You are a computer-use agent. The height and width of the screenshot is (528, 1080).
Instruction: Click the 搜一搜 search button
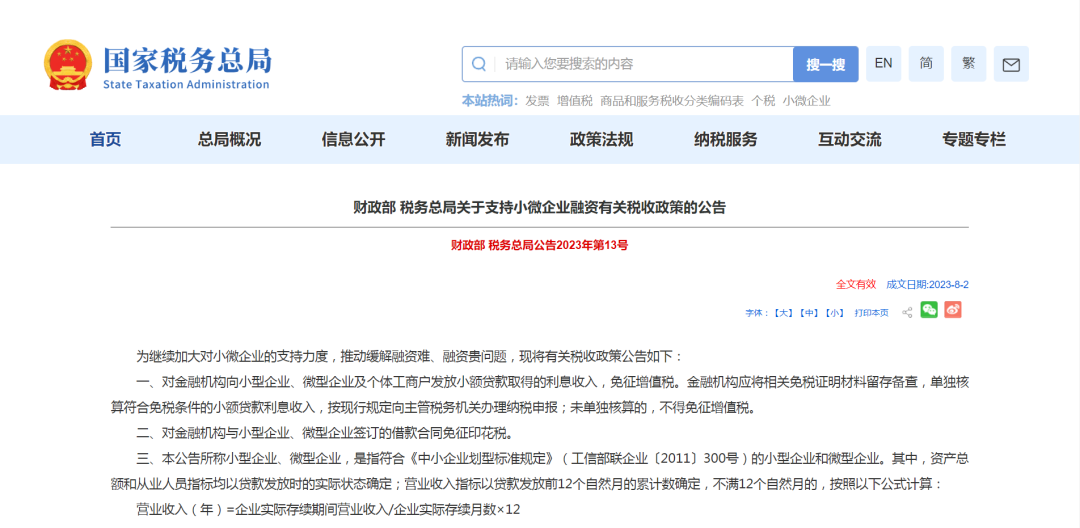[x=826, y=64]
